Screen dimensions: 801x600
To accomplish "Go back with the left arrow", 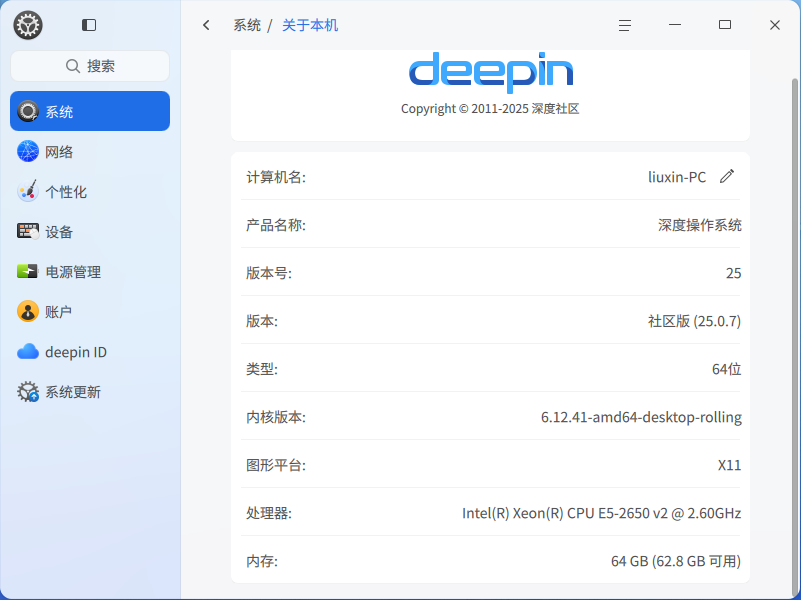I will (206, 25).
